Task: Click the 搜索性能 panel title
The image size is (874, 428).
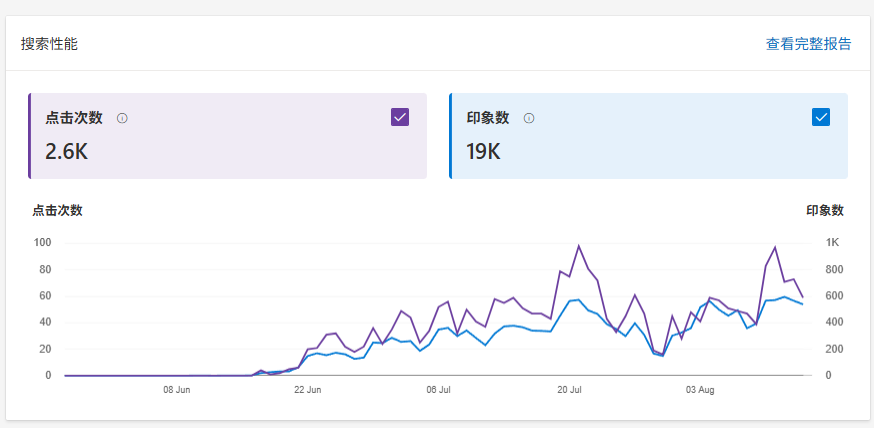Action: 49,44
